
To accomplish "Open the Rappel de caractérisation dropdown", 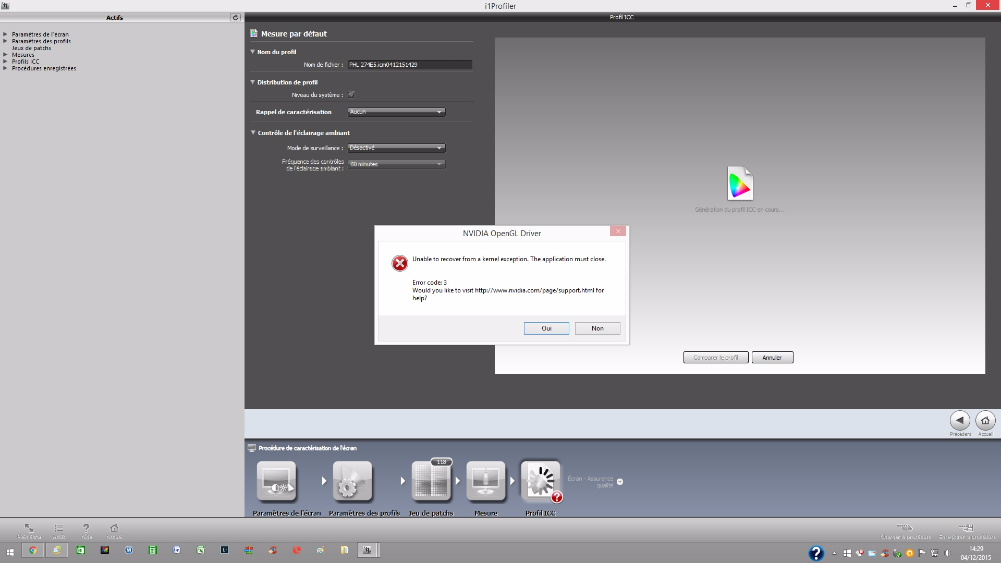I will (396, 112).
